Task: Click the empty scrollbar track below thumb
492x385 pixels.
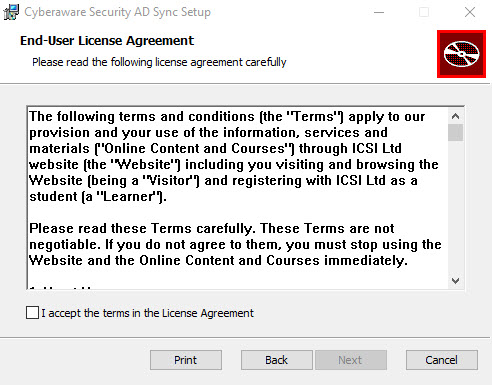Action: pyautogui.click(x=456, y=207)
